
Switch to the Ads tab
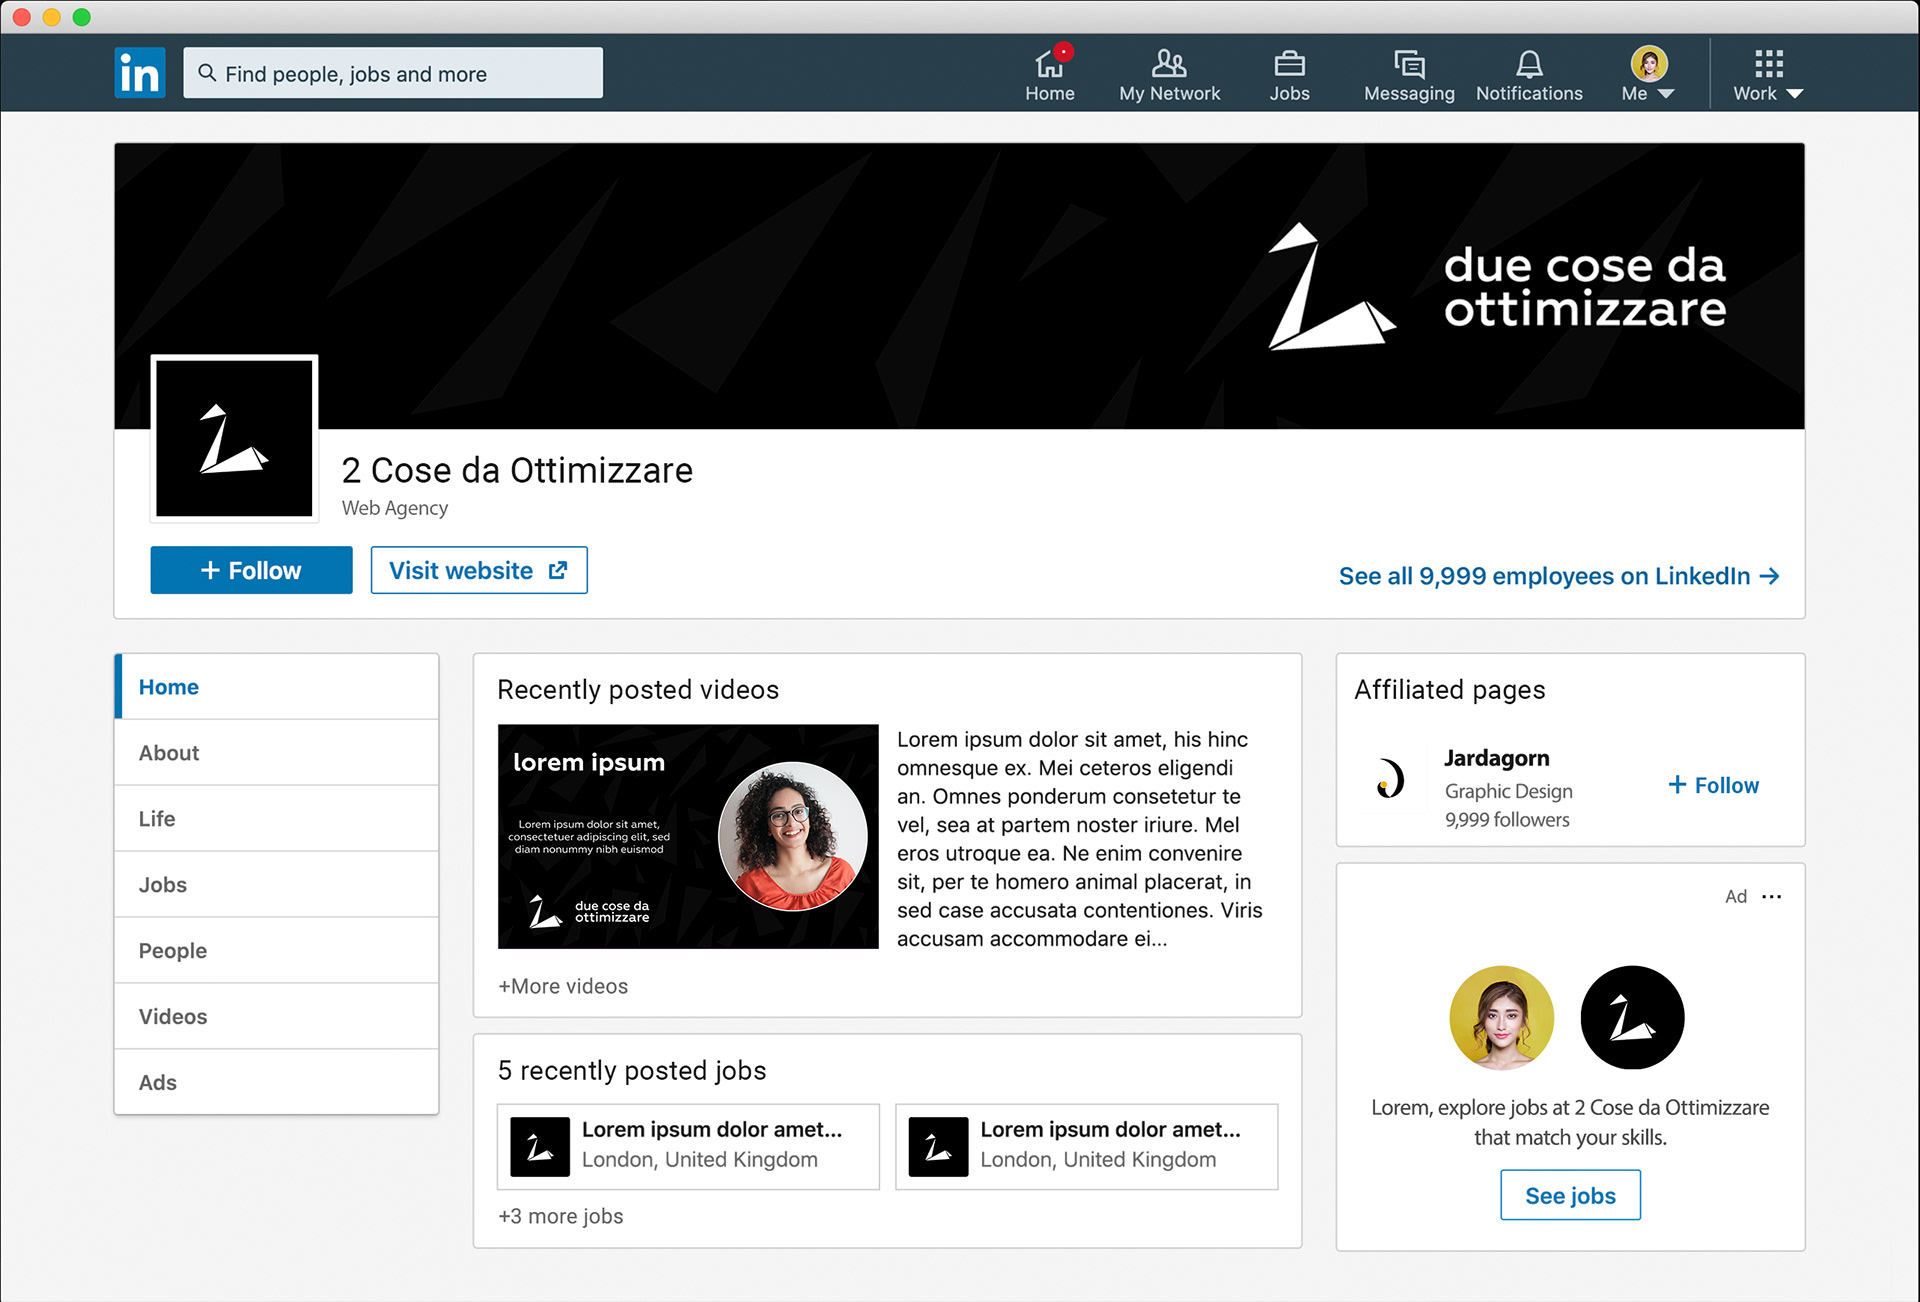[x=277, y=1082]
